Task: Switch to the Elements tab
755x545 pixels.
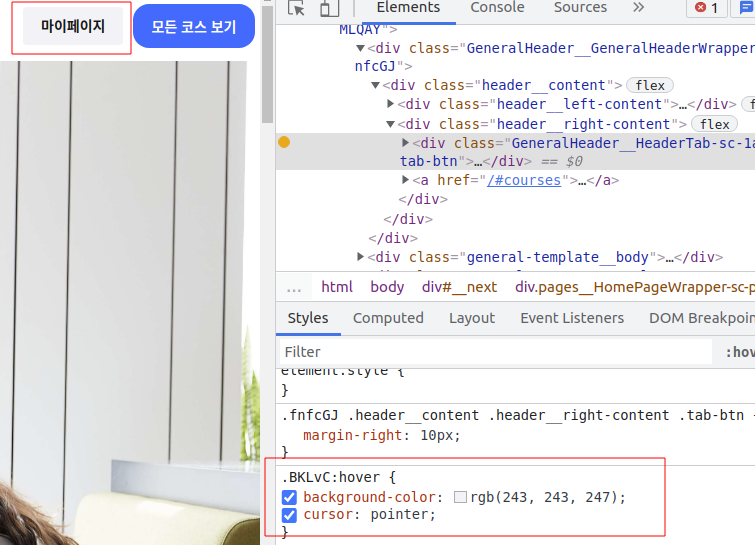Action: (x=408, y=7)
